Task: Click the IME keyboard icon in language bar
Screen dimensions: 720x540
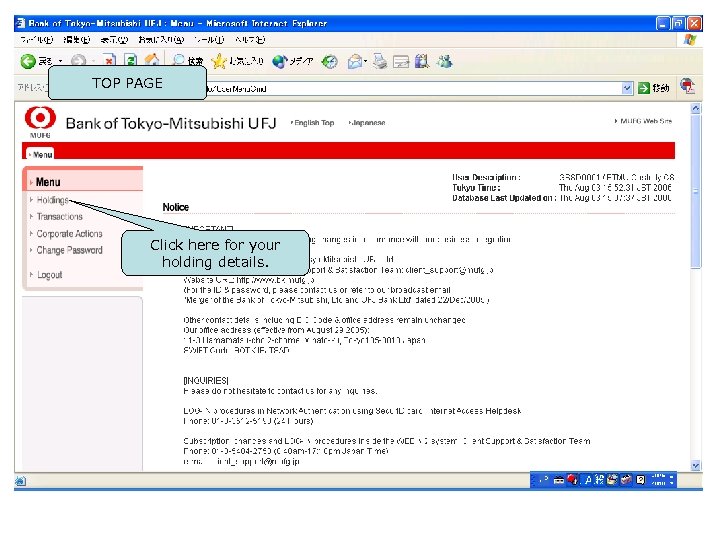Action: 558,480
